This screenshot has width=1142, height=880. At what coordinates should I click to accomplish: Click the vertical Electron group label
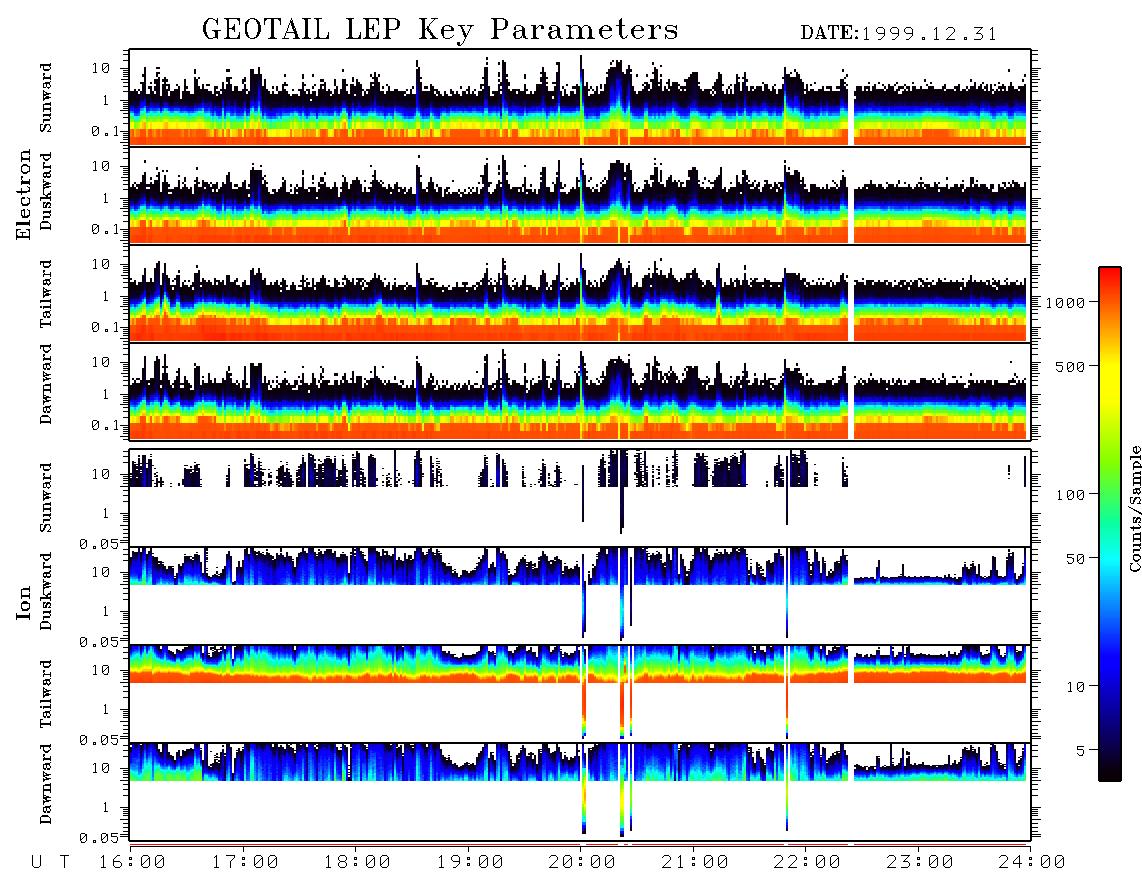[x=23, y=195]
